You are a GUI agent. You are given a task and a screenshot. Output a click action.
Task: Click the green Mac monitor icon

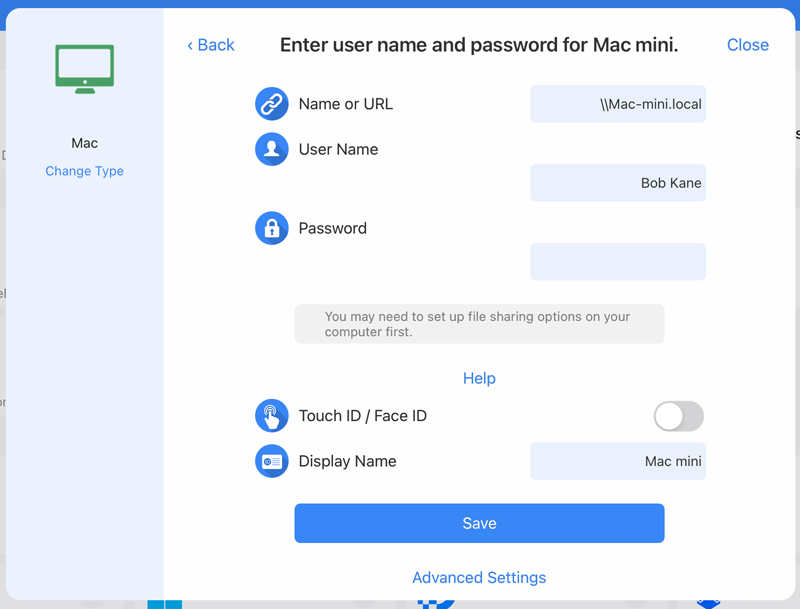85,69
